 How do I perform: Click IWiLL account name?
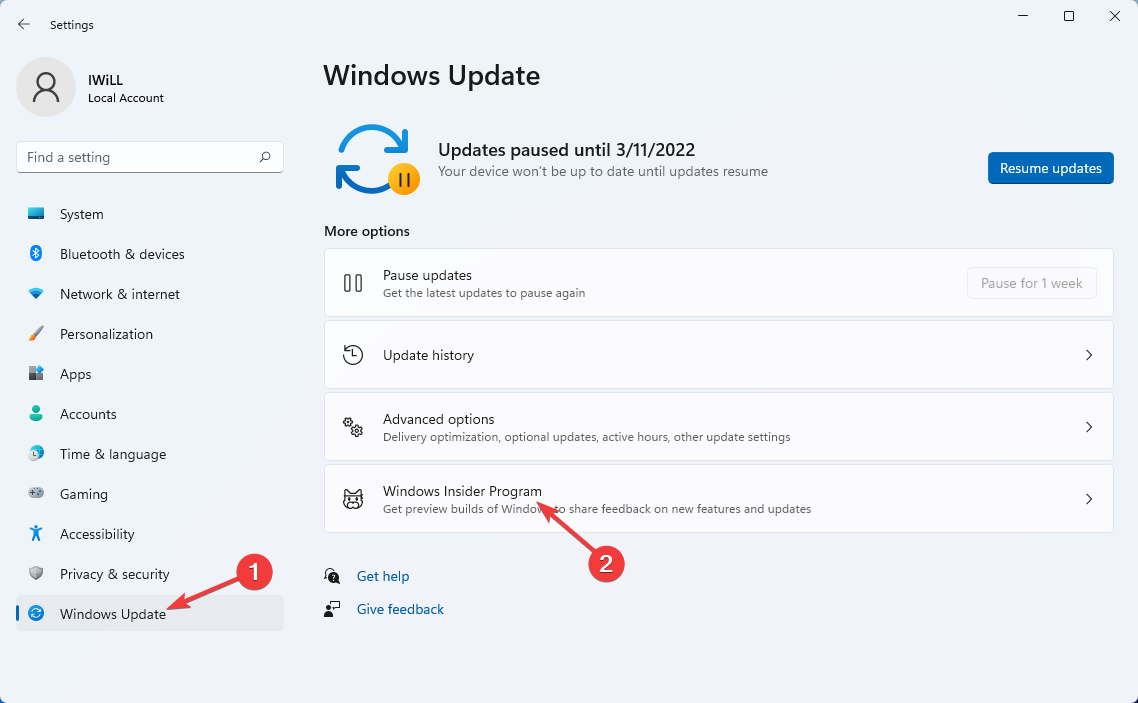click(105, 80)
